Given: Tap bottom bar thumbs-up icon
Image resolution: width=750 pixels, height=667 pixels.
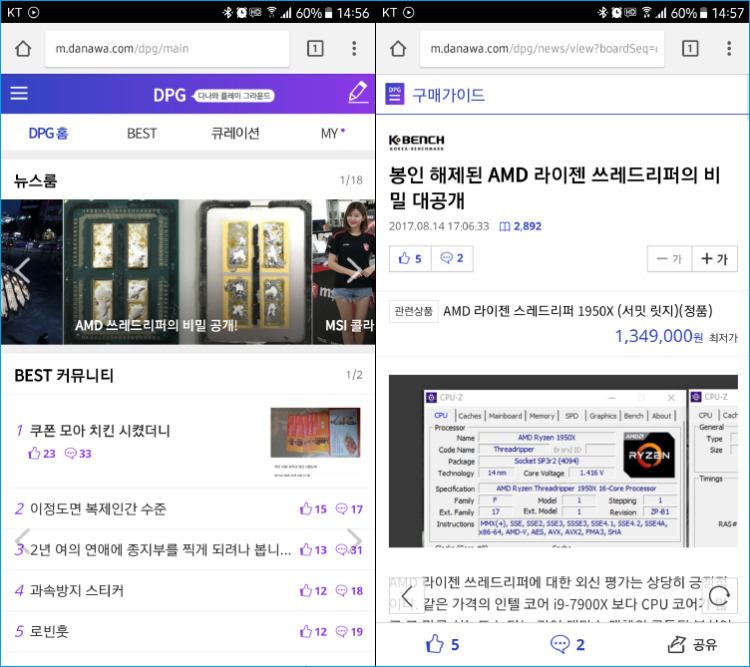Looking at the screenshot, I should pos(434,644).
